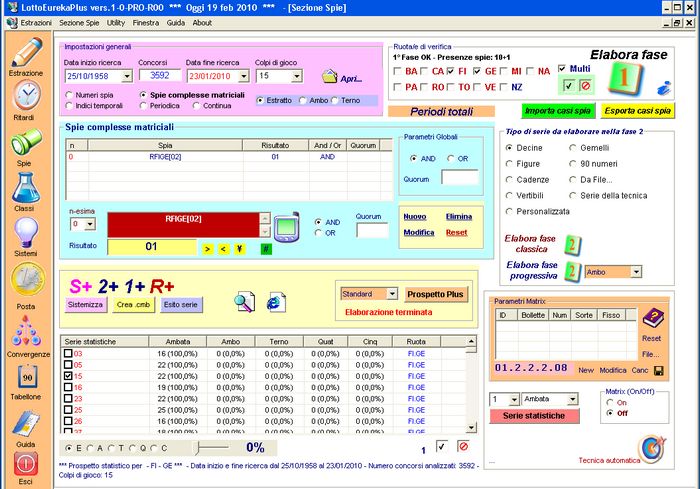Open the Posta euro coin icon
The image size is (700, 489).
pos(28,280)
